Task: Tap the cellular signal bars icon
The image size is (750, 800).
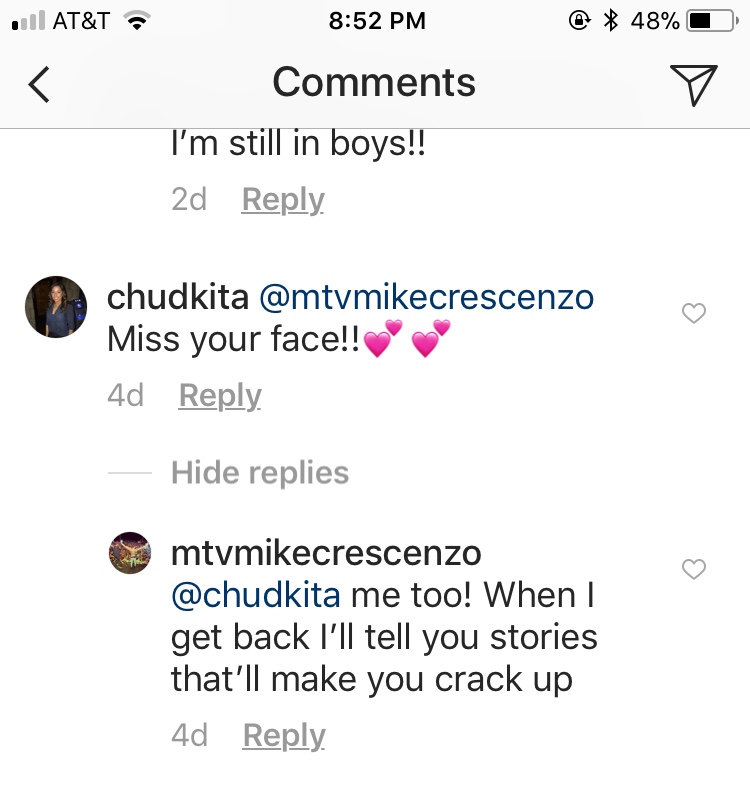Action: click(29, 21)
